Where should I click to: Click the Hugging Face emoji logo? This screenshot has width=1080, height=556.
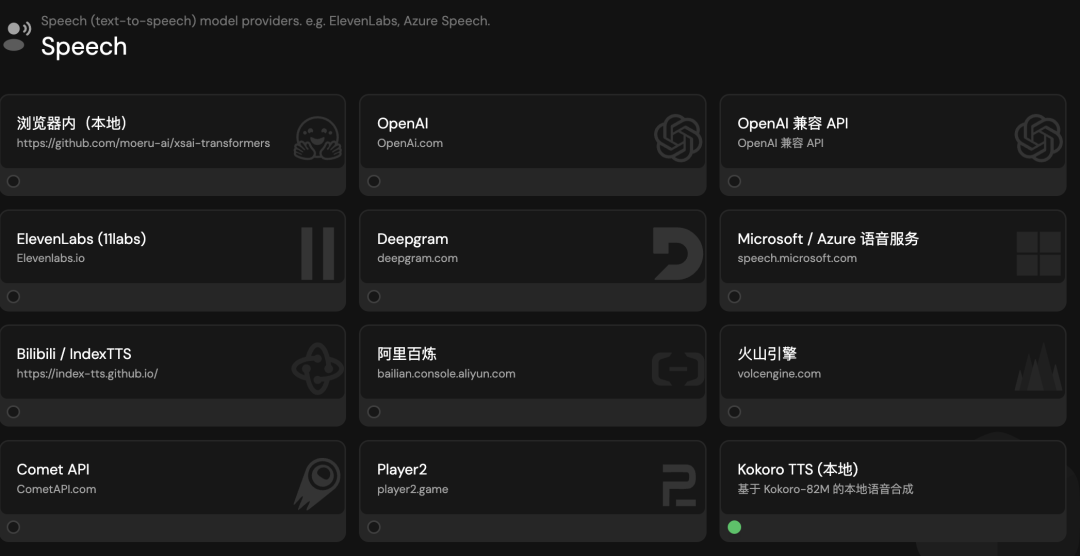pyautogui.click(x=318, y=137)
